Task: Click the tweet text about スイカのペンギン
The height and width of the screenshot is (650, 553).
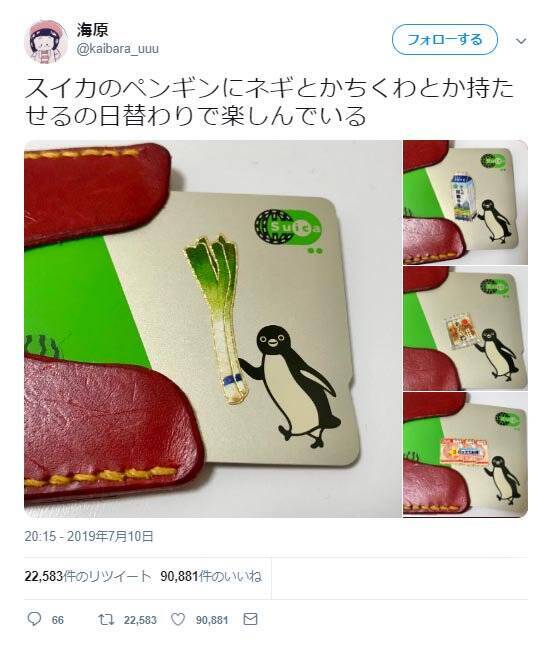Action: coord(269,102)
